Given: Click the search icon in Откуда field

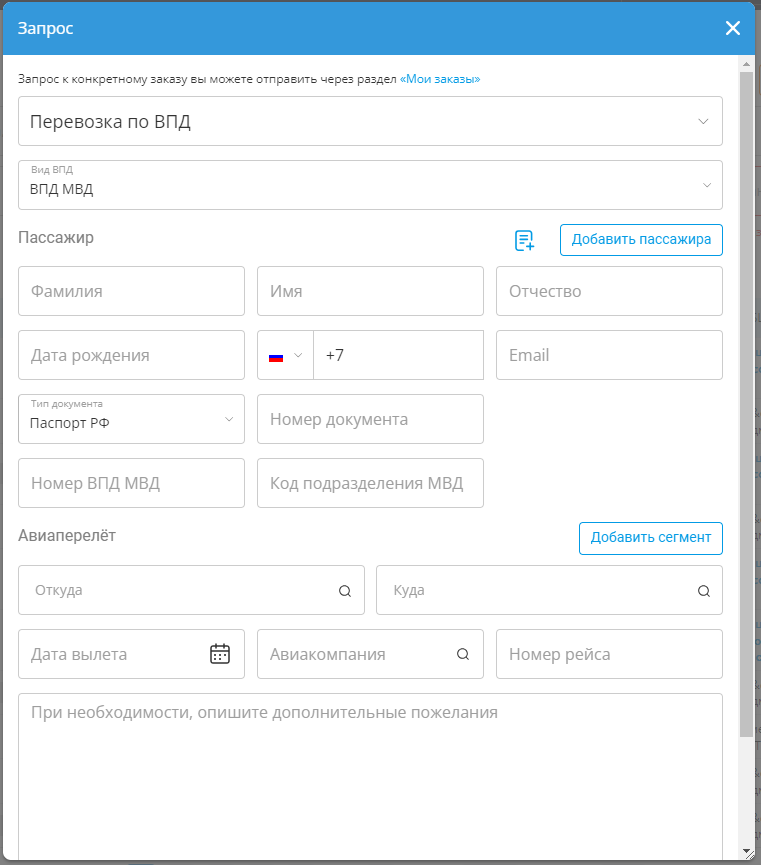Looking at the screenshot, I should pyautogui.click(x=345, y=591).
